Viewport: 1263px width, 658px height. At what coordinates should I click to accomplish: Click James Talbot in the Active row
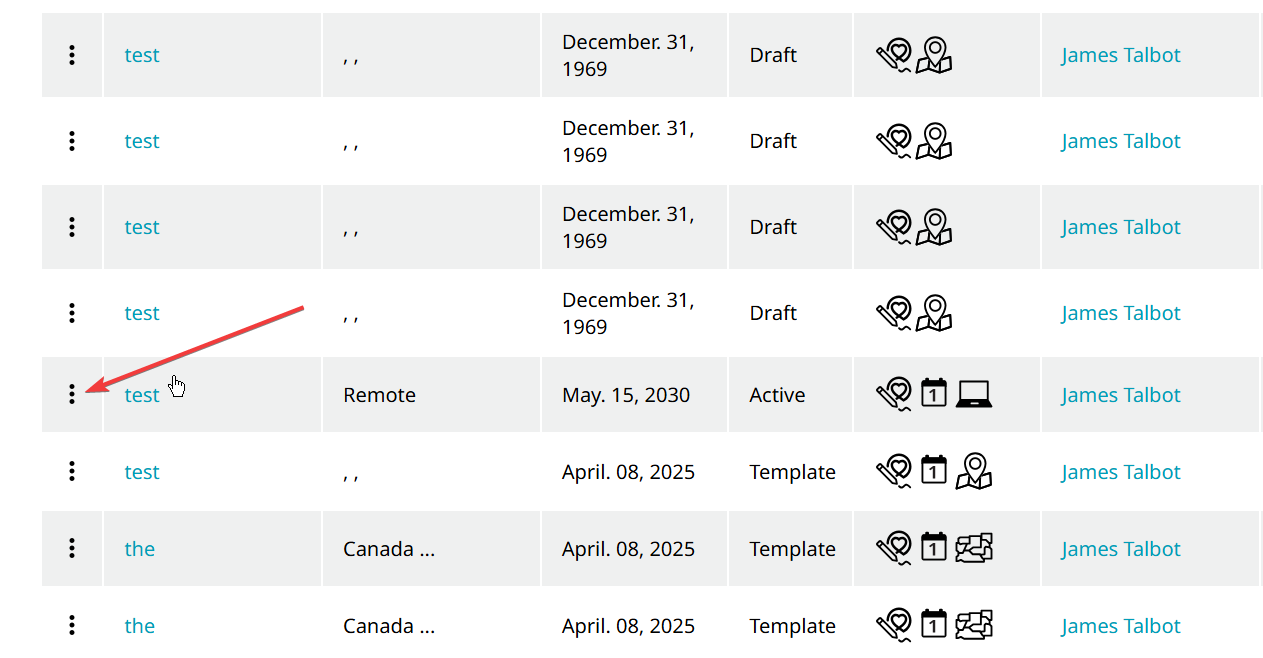coord(1120,395)
